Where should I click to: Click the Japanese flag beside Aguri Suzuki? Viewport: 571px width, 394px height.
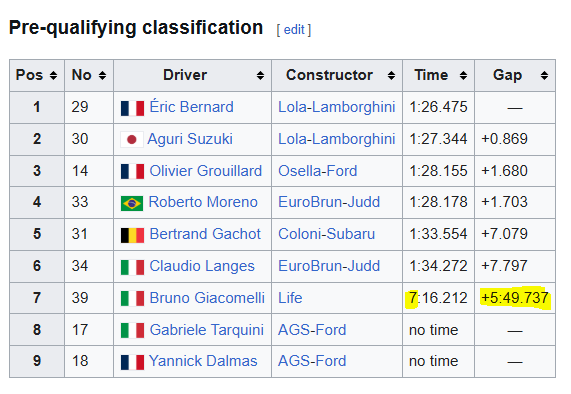132,139
